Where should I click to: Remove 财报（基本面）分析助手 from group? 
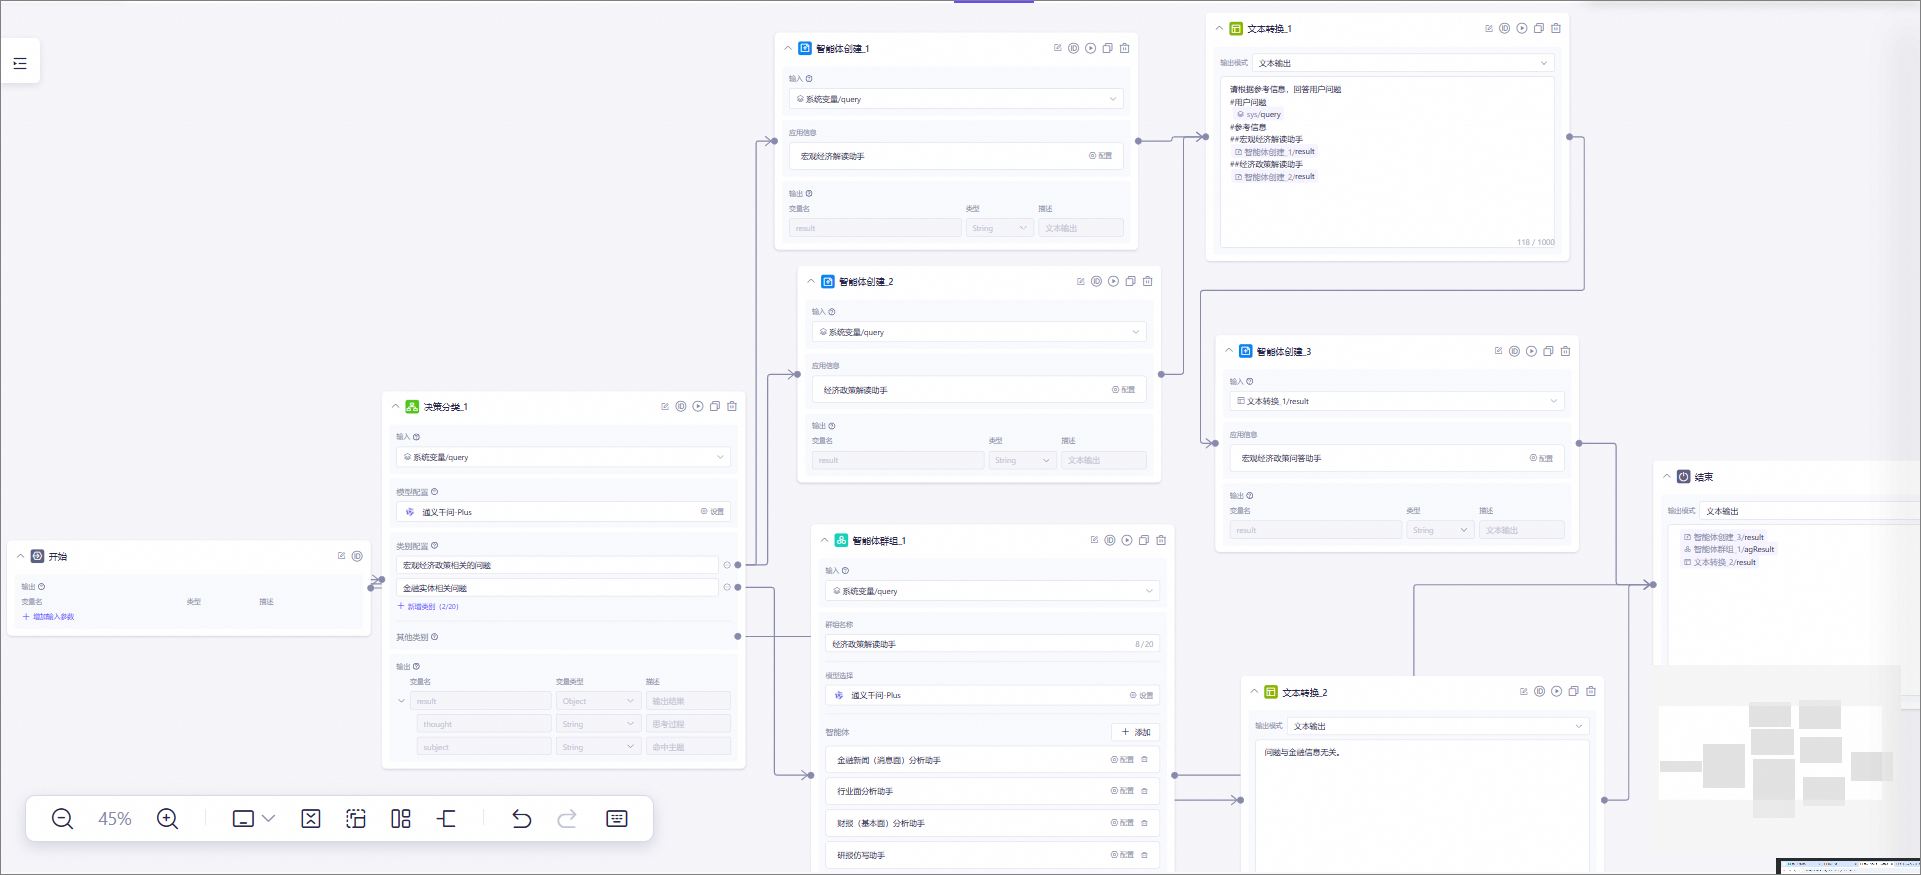(1145, 823)
